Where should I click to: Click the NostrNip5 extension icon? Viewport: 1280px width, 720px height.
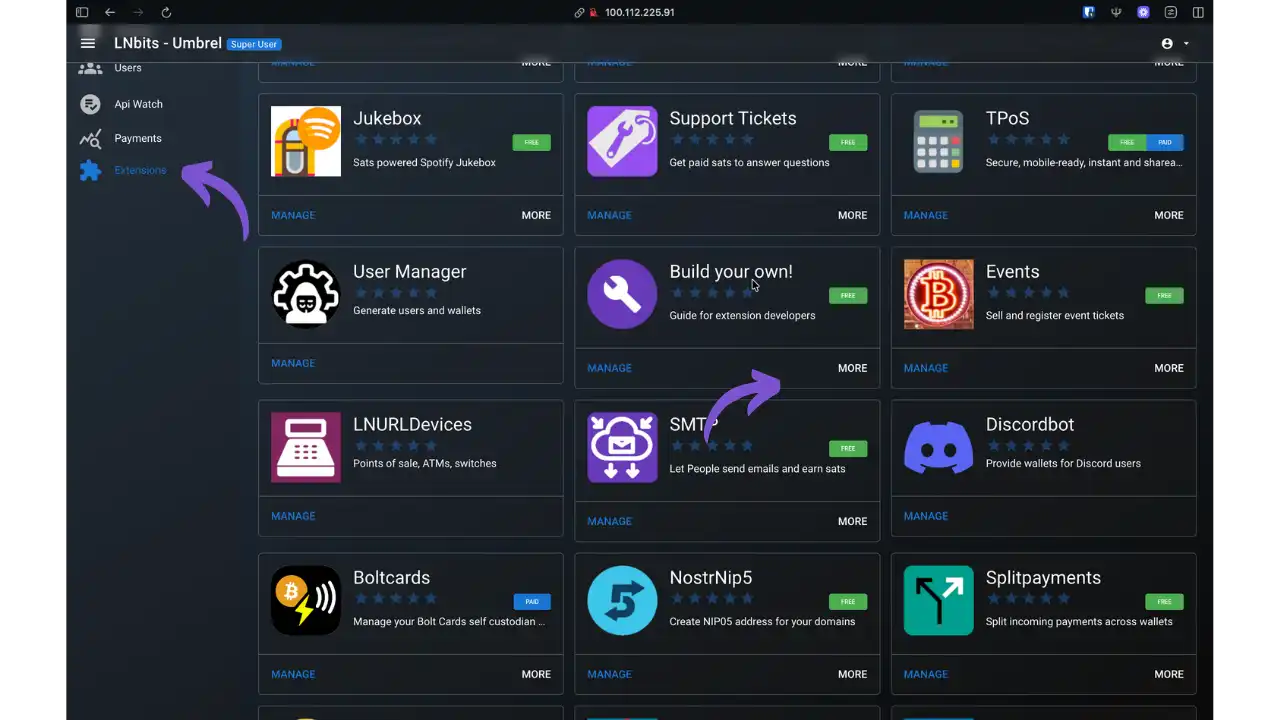622,600
